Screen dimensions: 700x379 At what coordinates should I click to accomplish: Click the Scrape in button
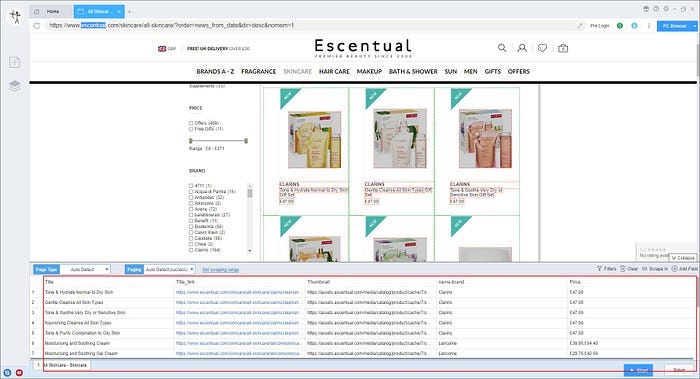655,269
